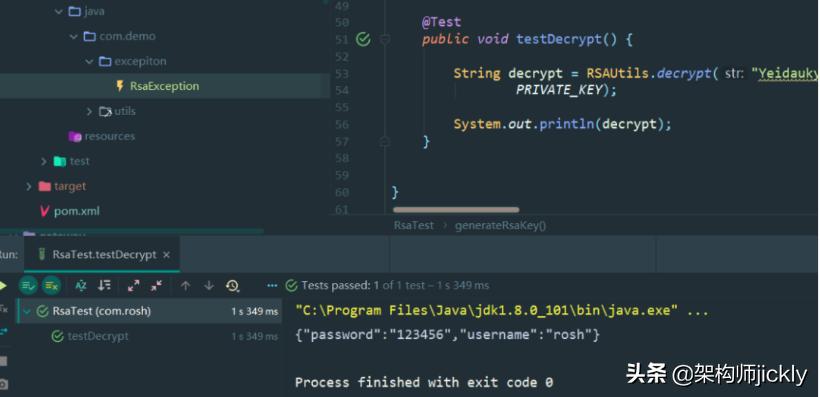Open the RsaException class file
Viewport: 820px width, 397px height.
tap(164, 86)
